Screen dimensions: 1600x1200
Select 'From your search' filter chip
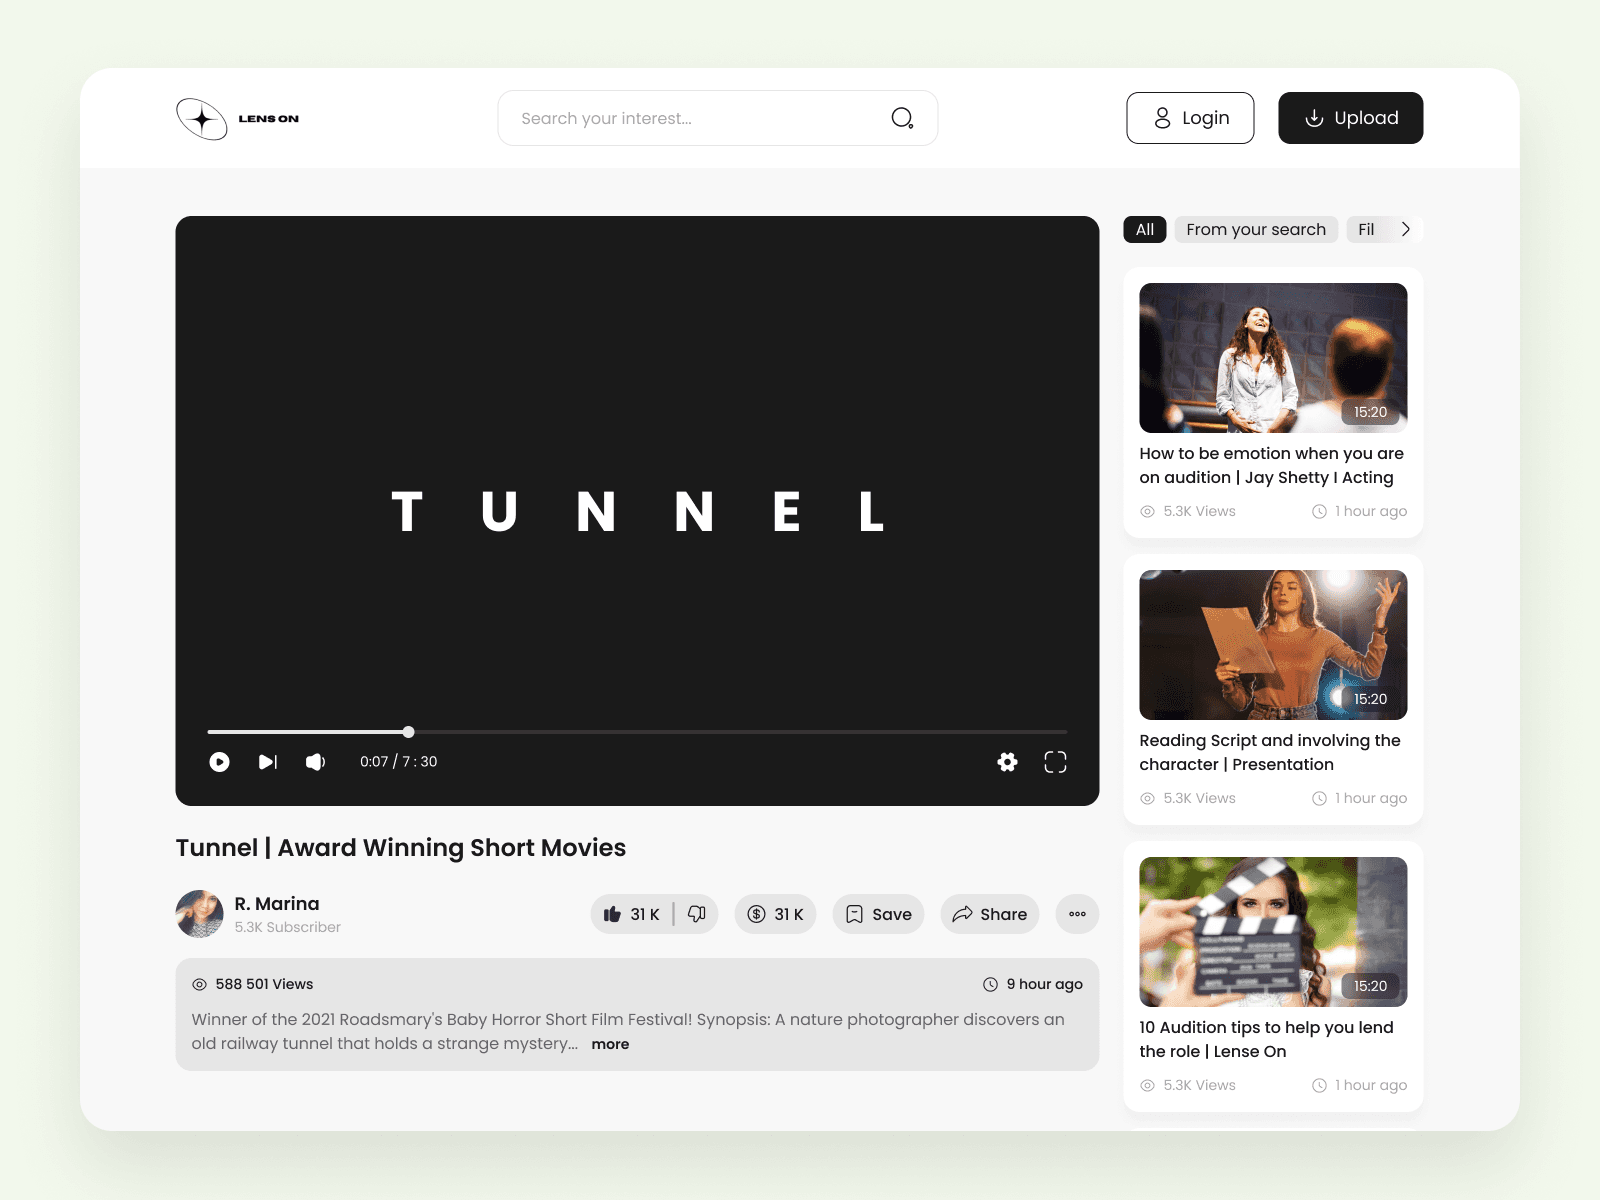point(1256,229)
